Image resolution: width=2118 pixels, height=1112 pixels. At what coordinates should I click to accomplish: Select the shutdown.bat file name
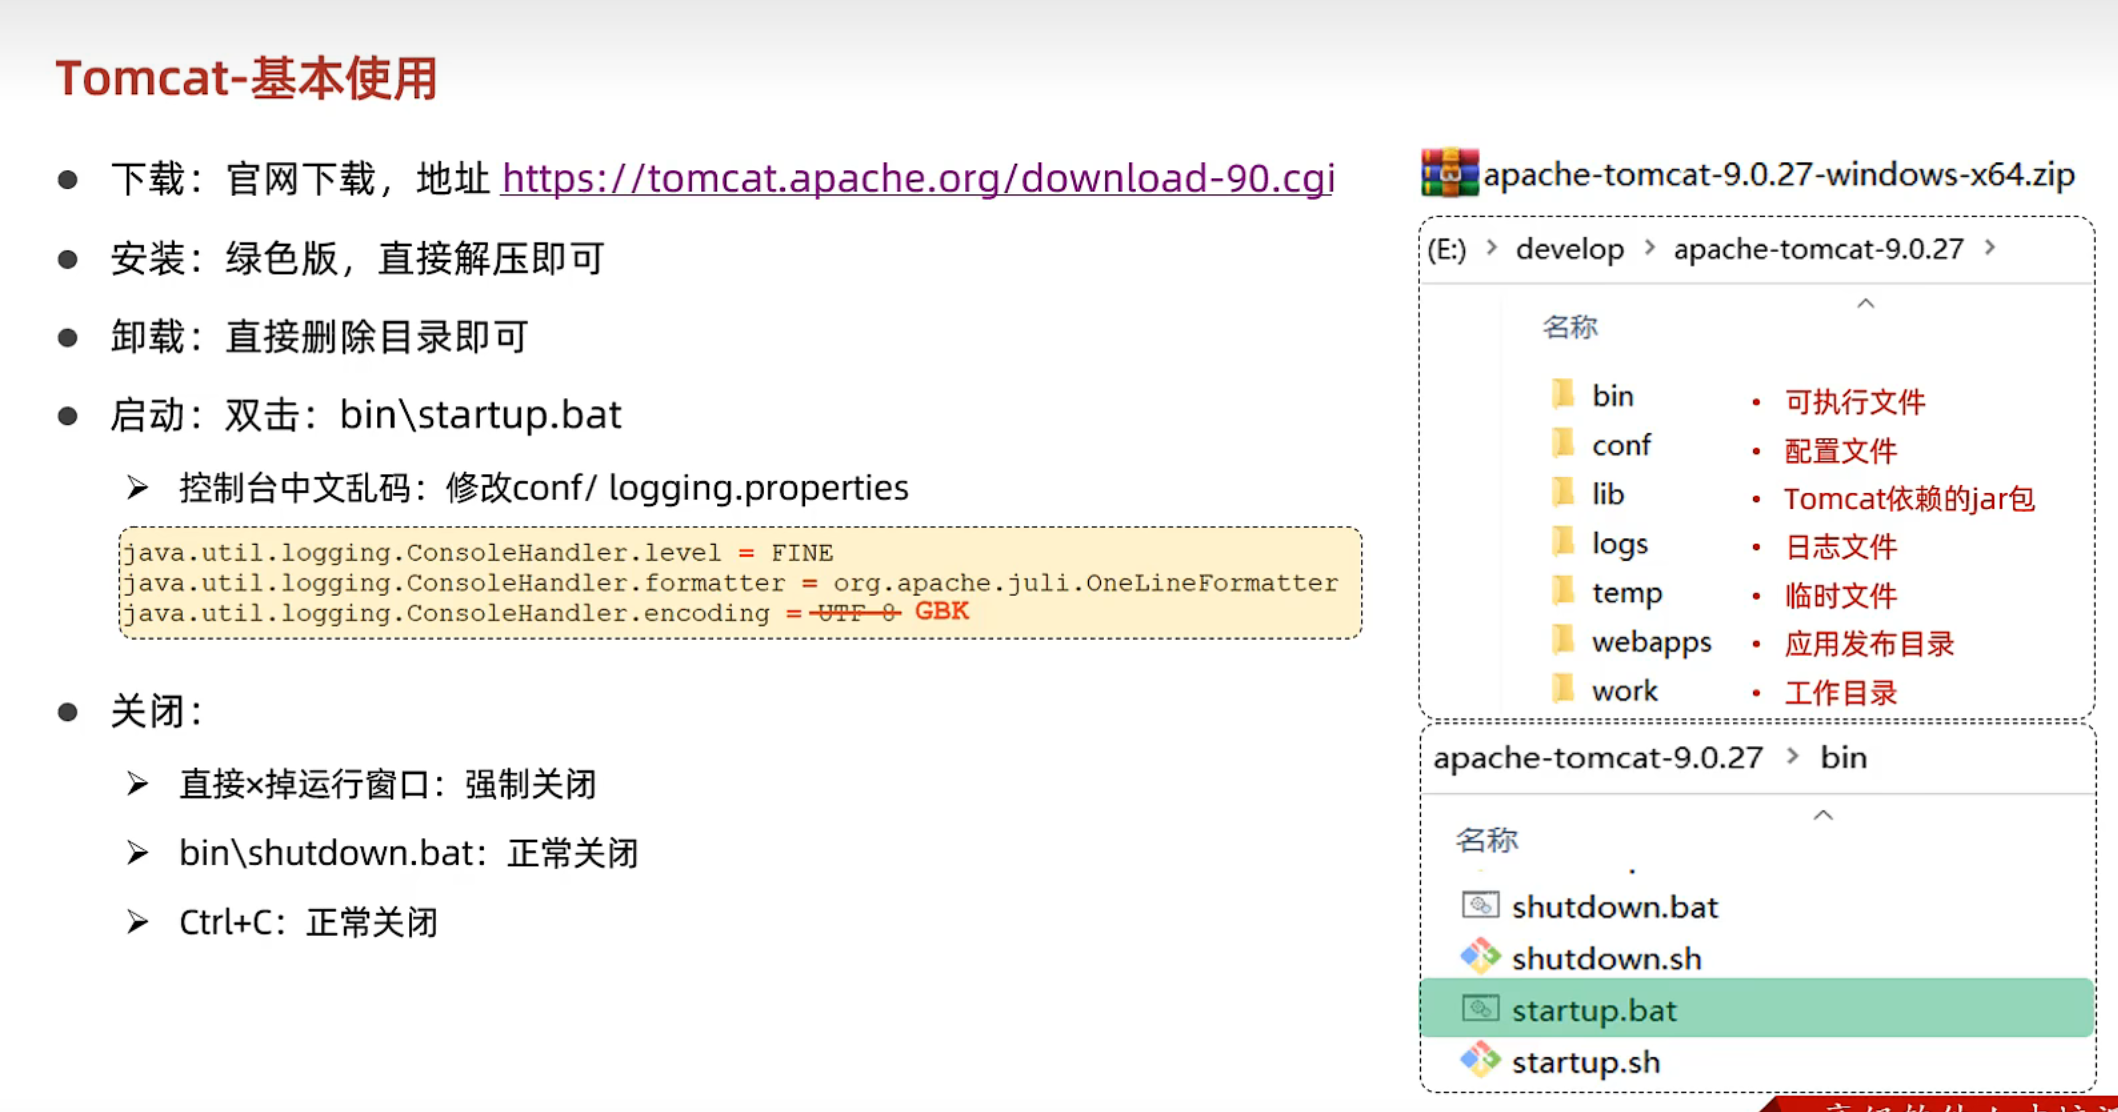pyautogui.click(x=1615, y=907)
